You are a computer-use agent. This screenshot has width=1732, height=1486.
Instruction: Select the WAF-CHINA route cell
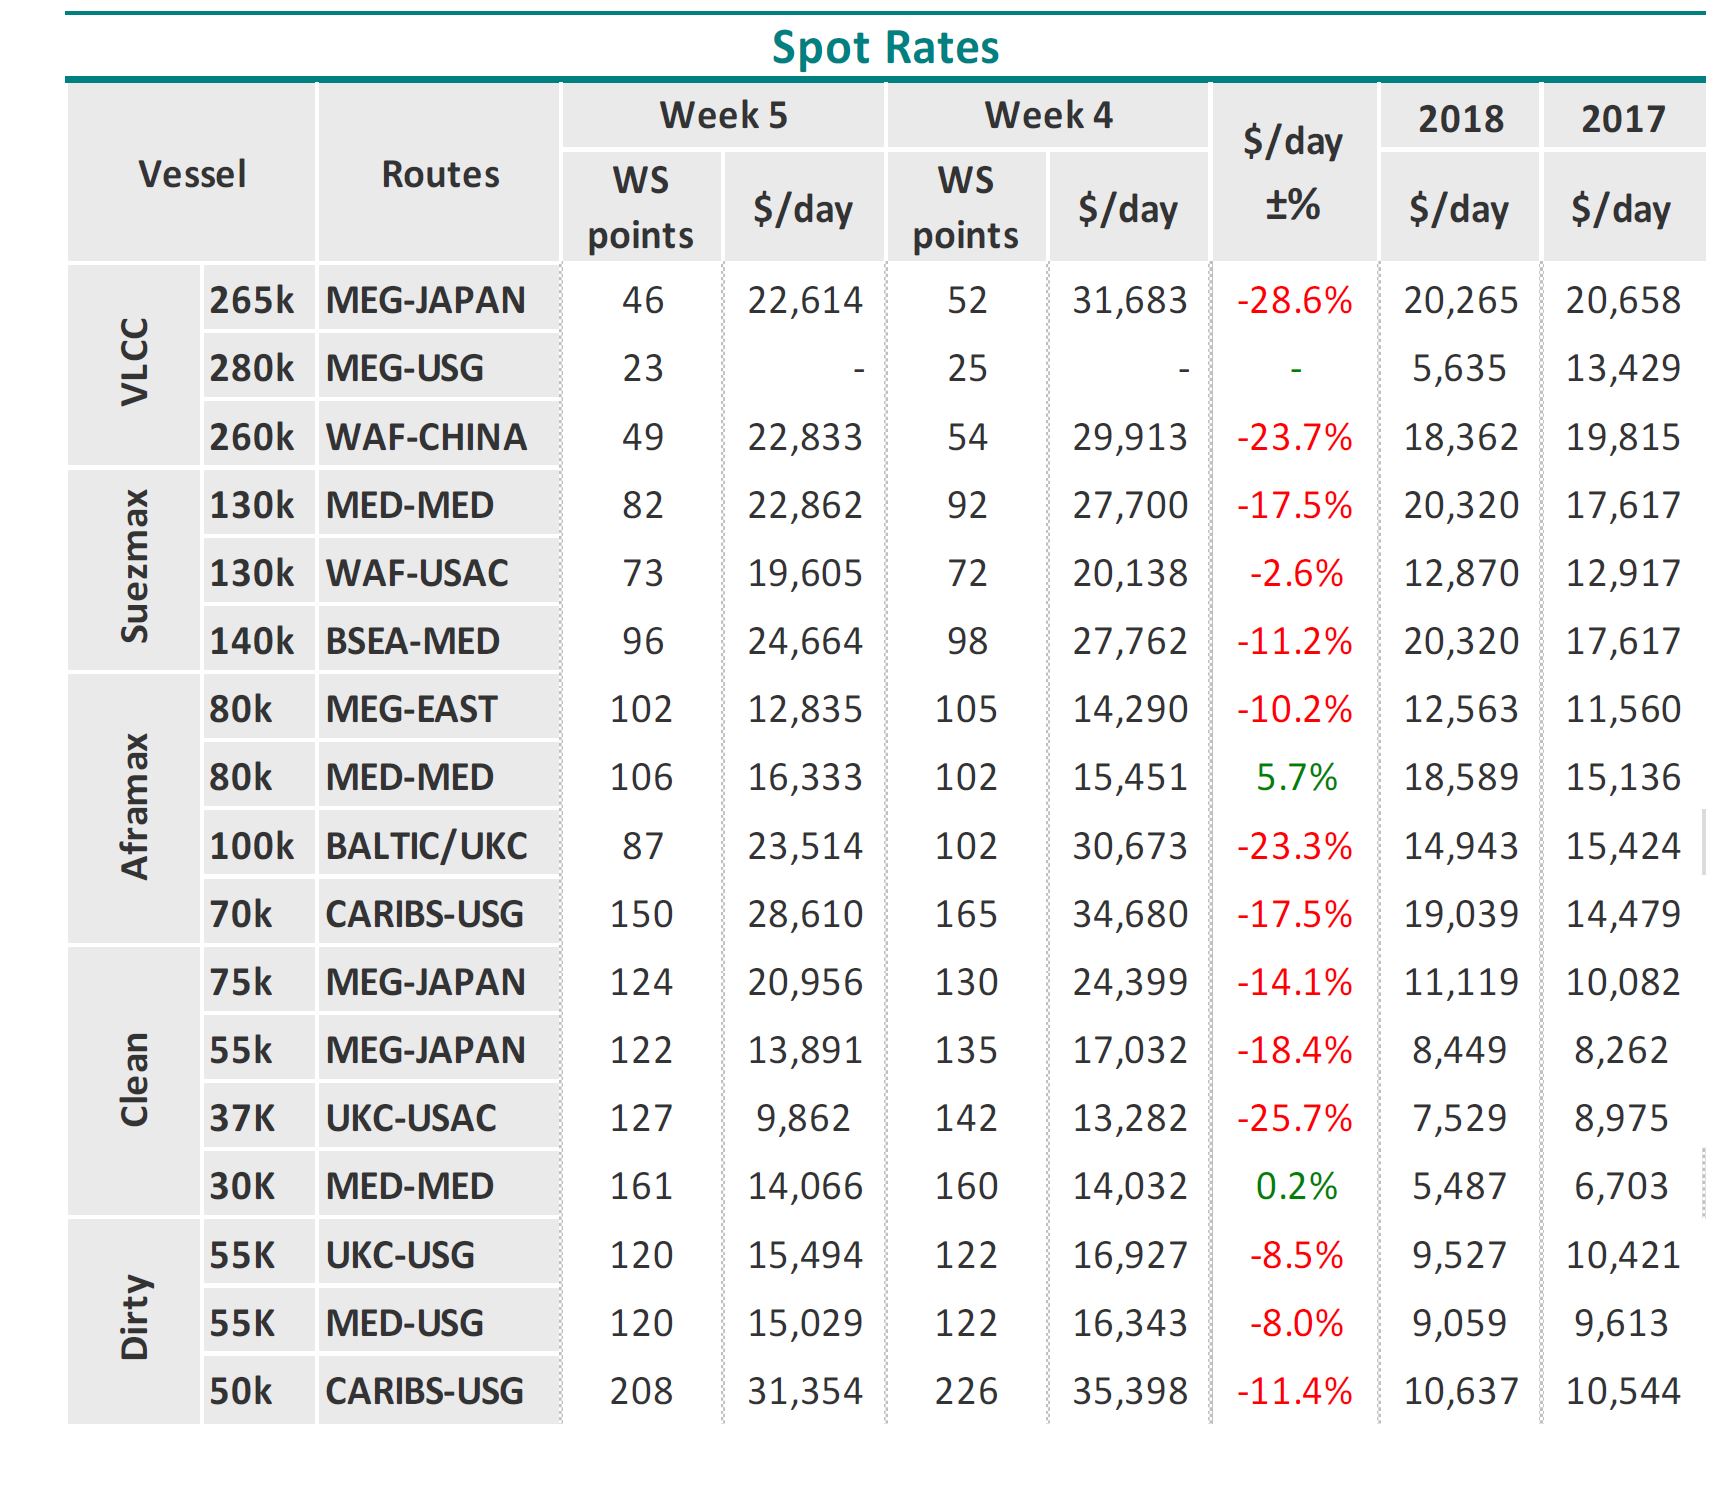tap(438, 437)
